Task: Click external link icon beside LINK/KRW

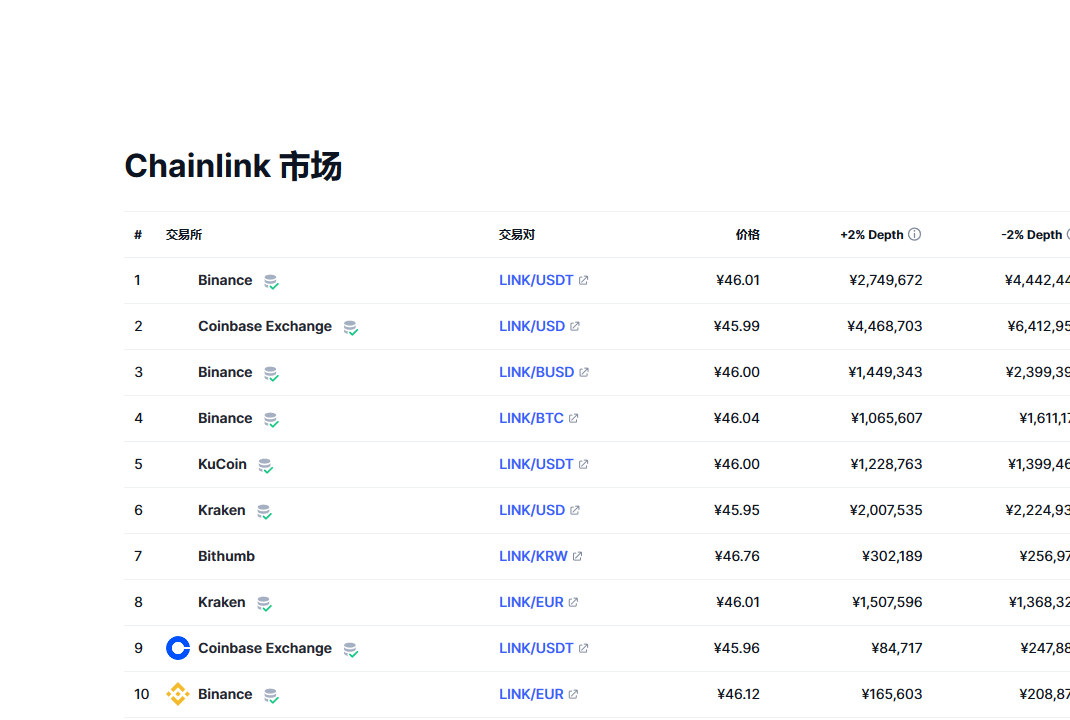Action: (578, 556)
